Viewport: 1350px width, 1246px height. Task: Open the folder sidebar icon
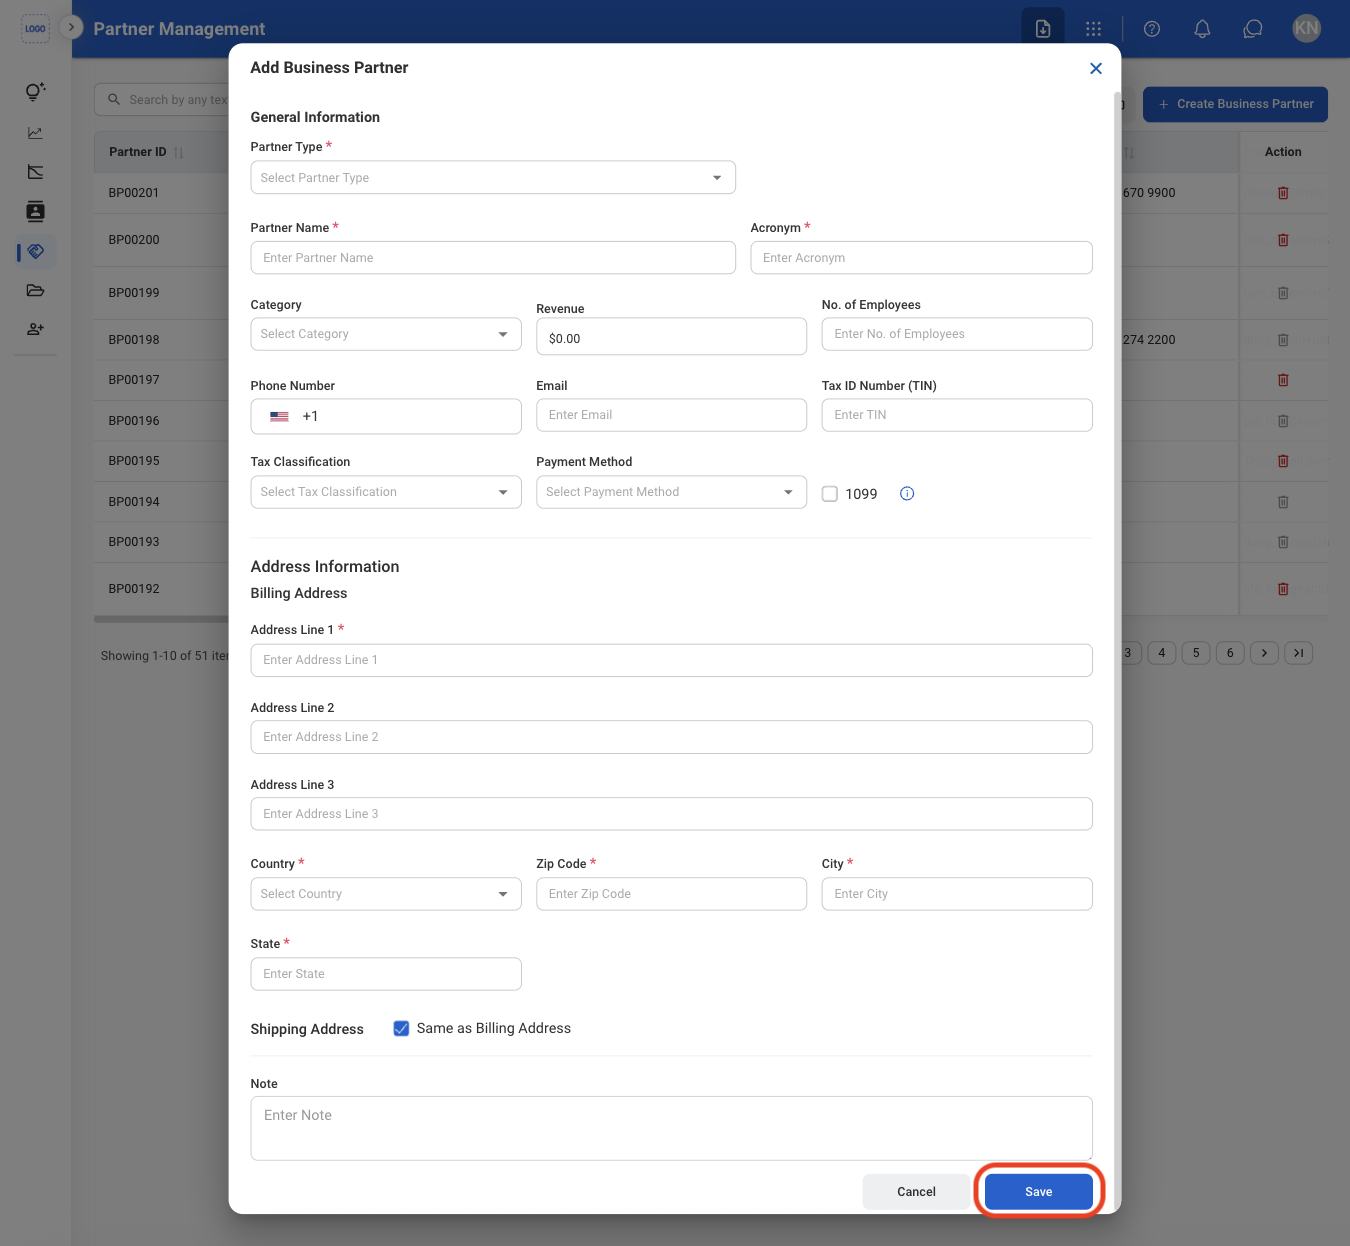(x=35, y=290)
